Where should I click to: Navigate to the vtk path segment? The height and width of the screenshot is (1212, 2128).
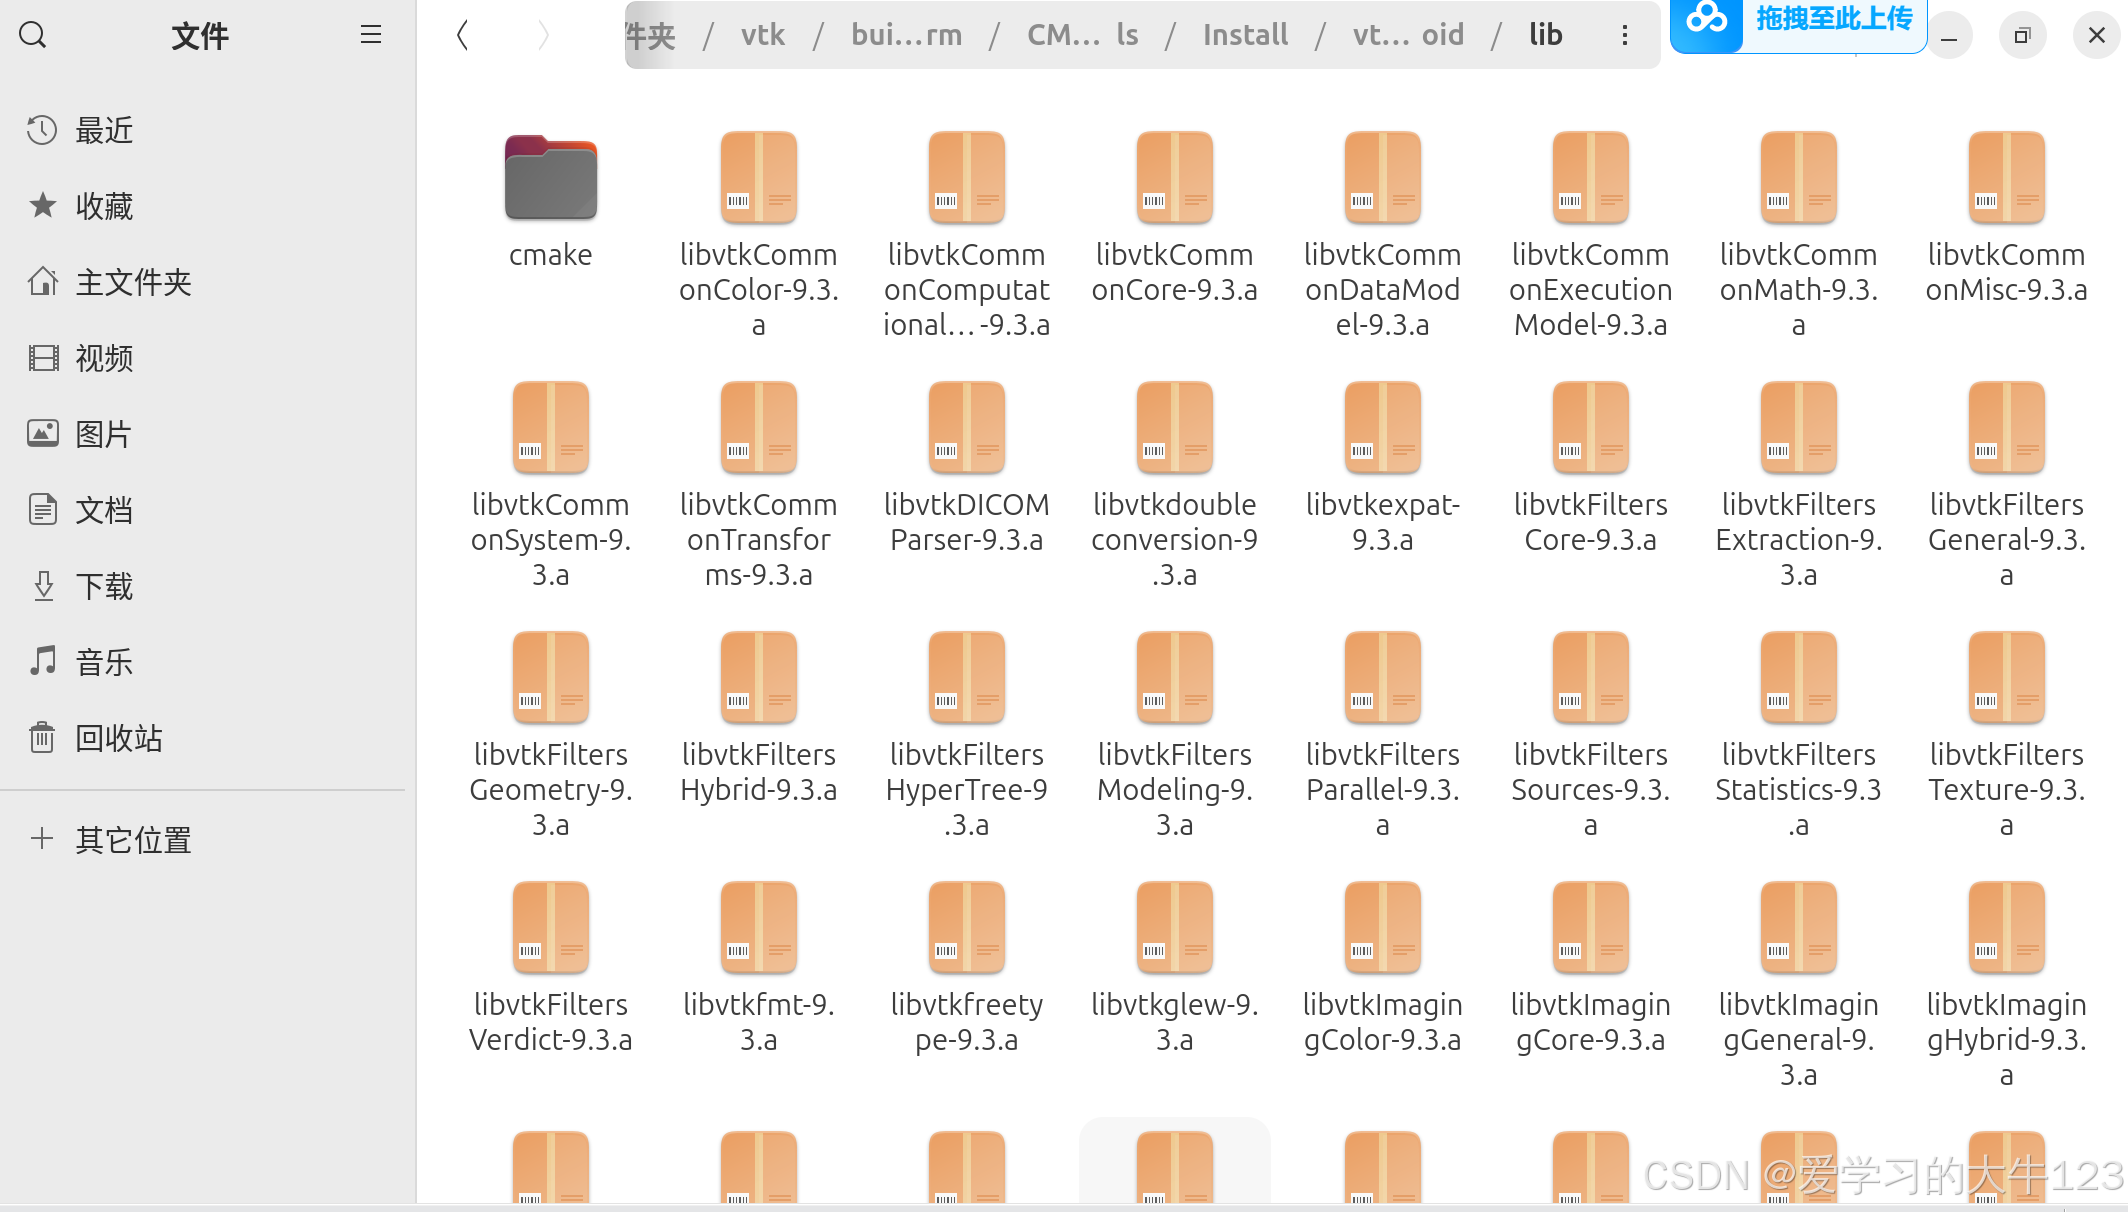pyautogui.click(x=763, y=35)
